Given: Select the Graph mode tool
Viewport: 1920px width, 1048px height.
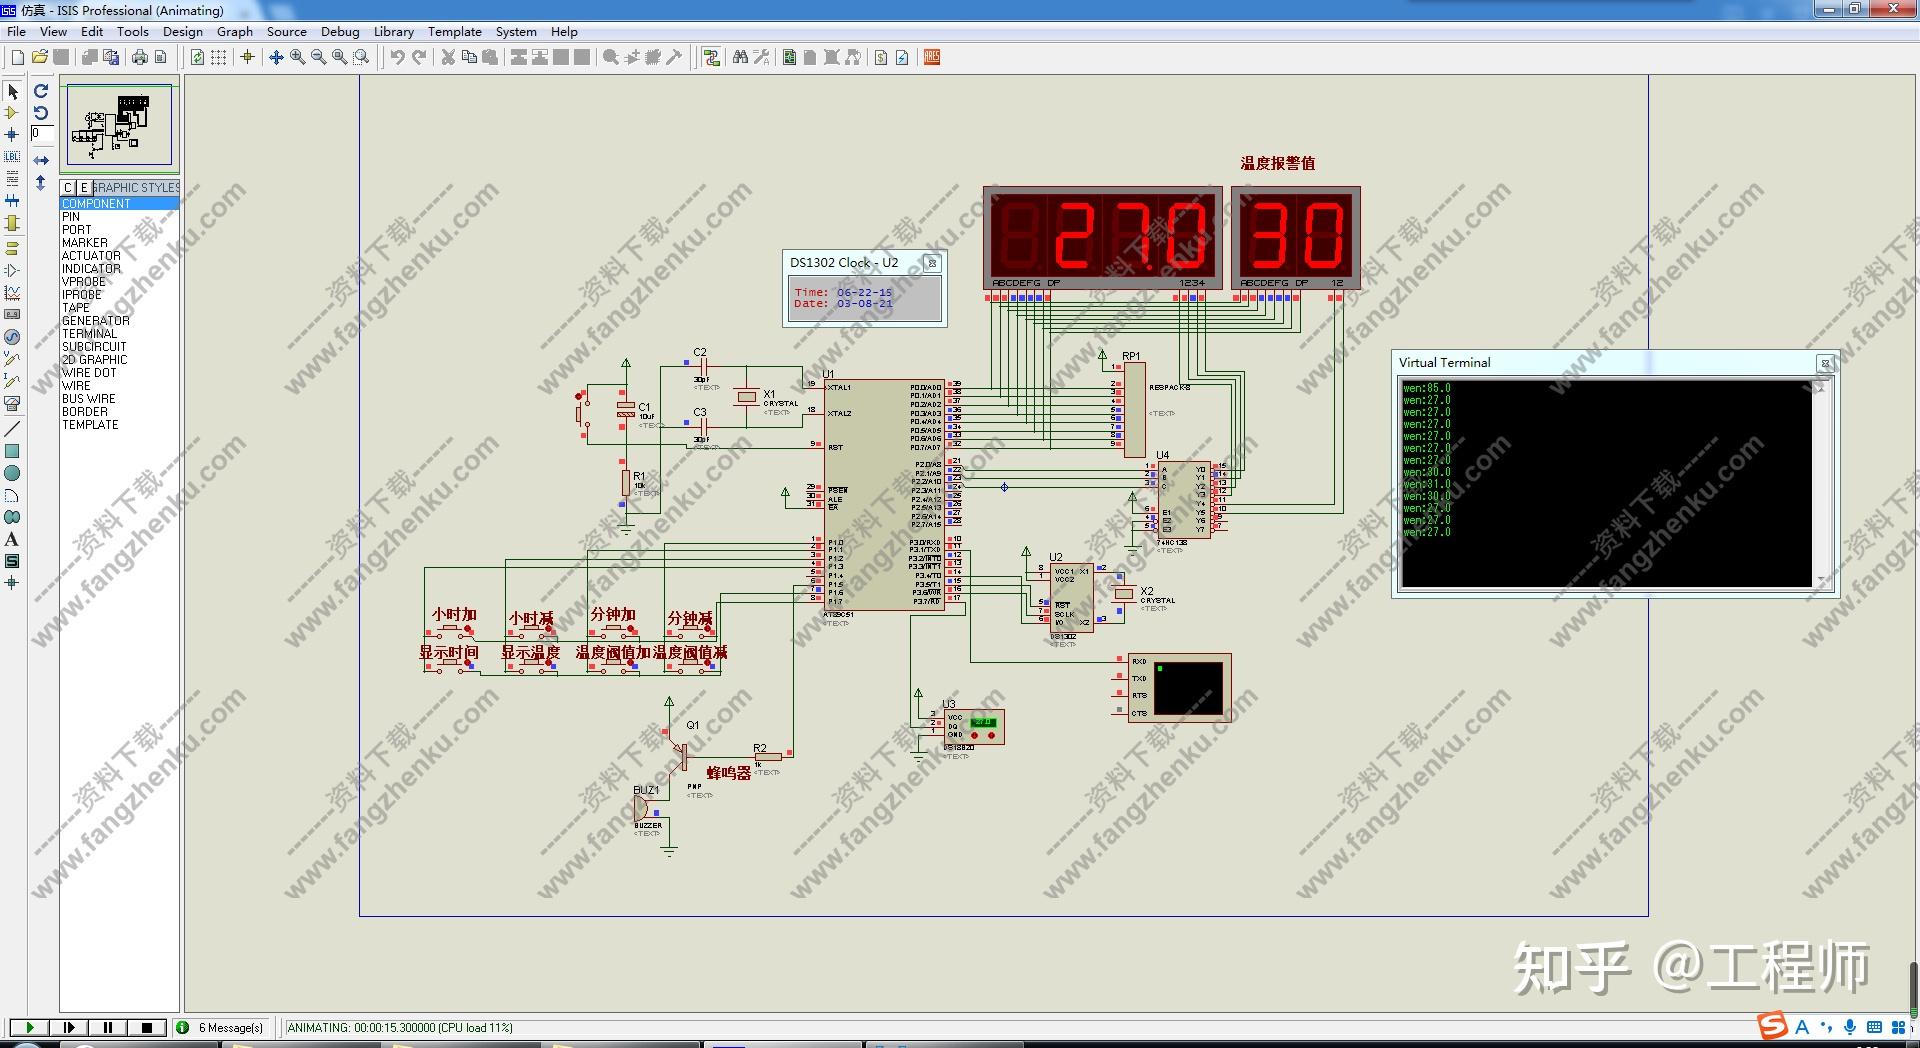Looking at the screenshot, I should tap(12, 293).
